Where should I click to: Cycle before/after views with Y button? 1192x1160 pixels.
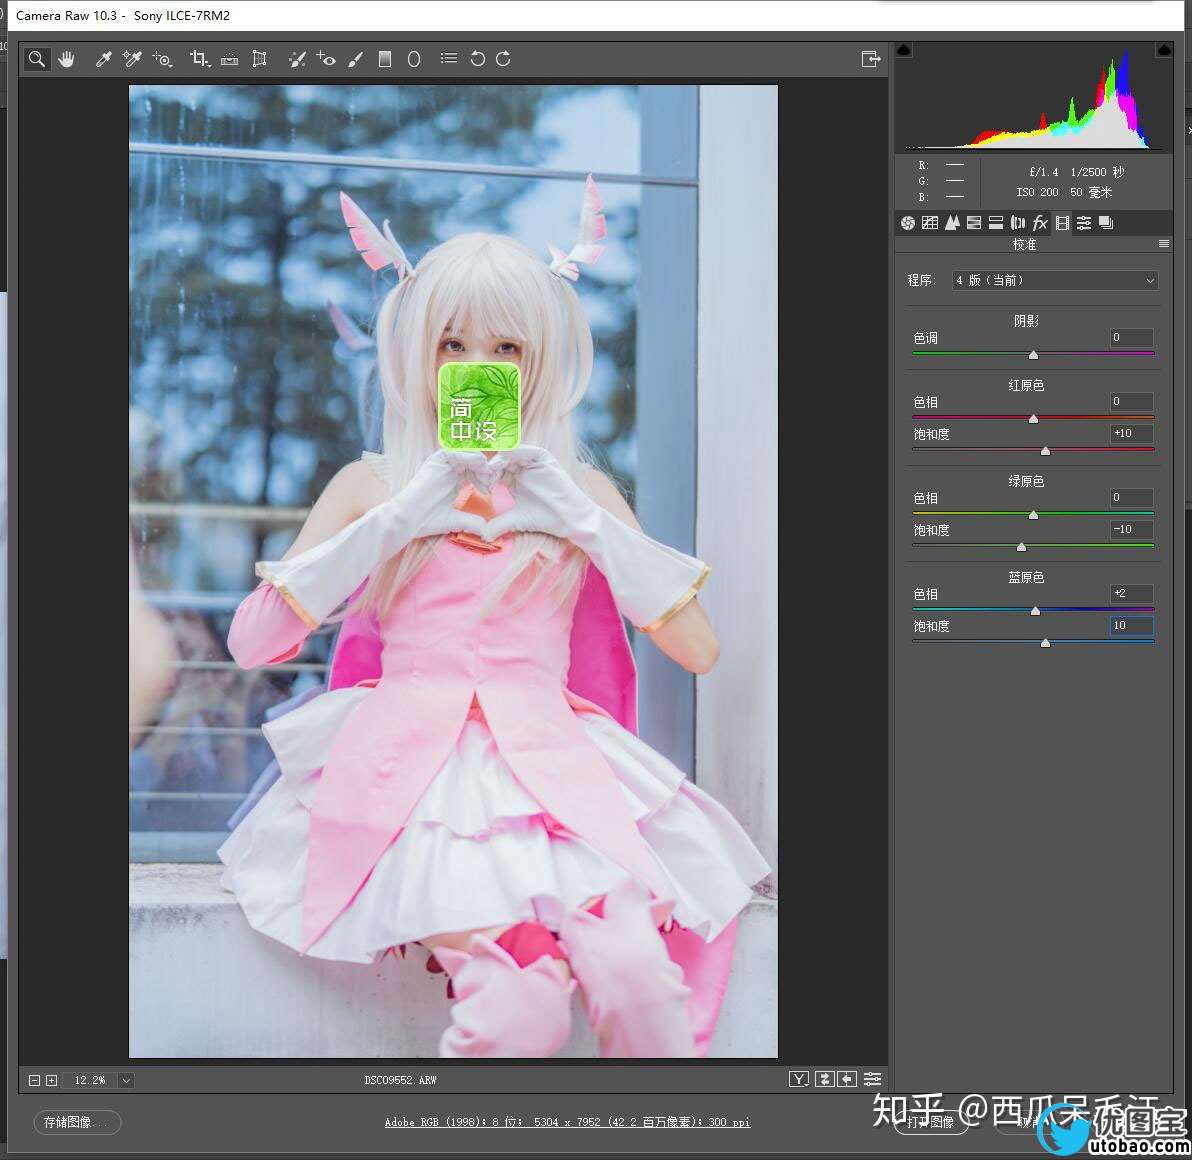pyautogui.click(x=799, y=1079)
